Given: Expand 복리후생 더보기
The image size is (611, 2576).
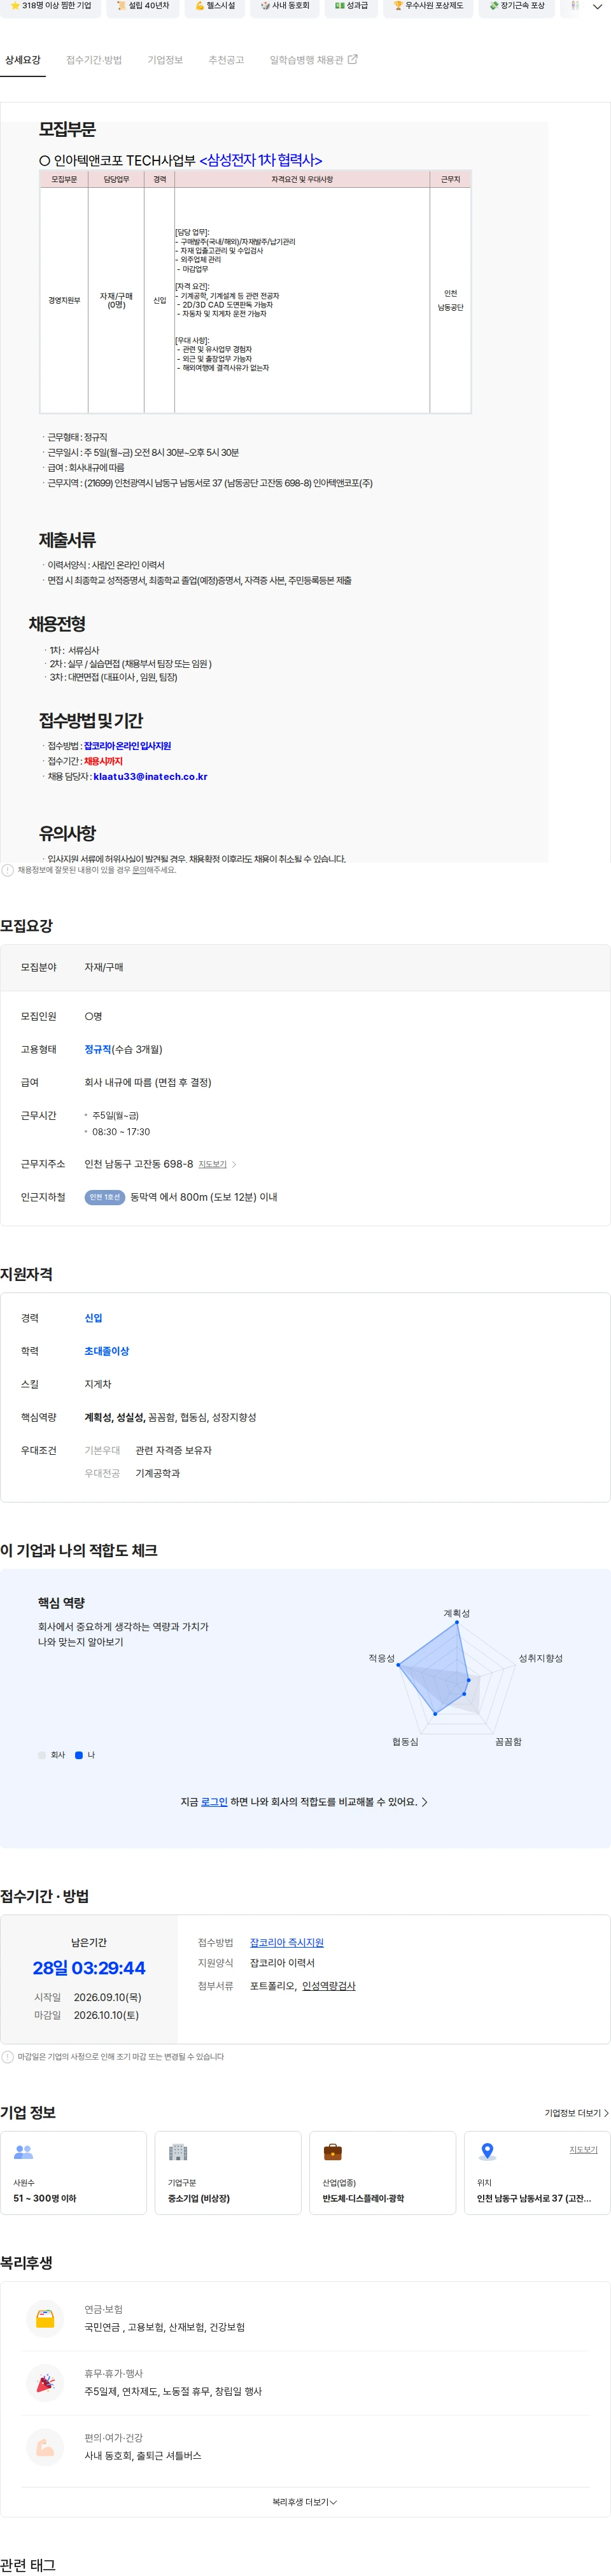Looking at the screenshot, I should pyautogui.click(x=305, y=2502).
